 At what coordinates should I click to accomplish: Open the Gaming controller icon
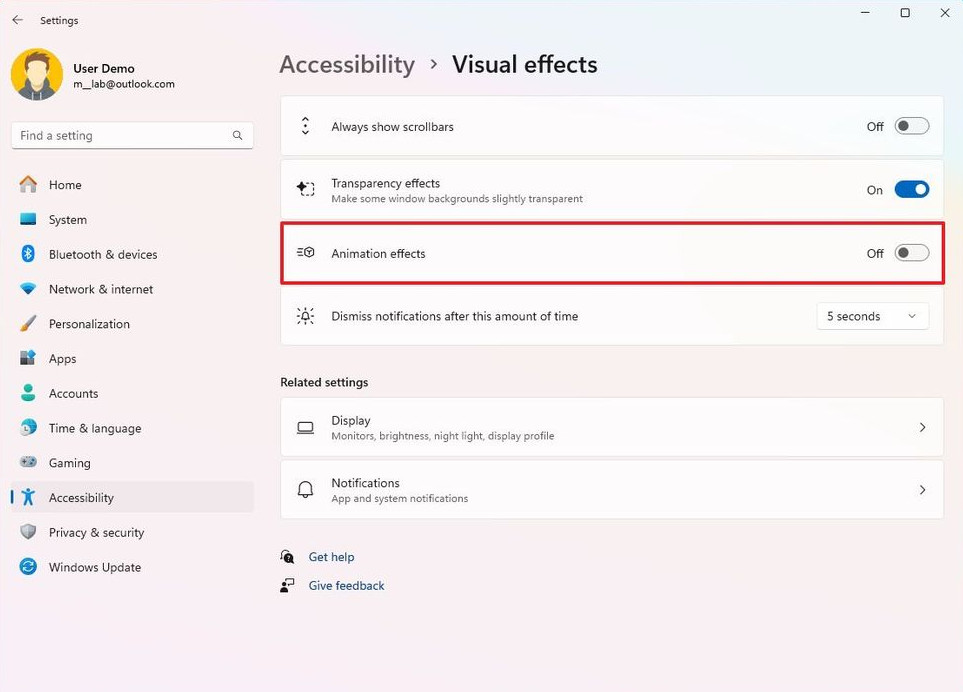click(28, 462)
